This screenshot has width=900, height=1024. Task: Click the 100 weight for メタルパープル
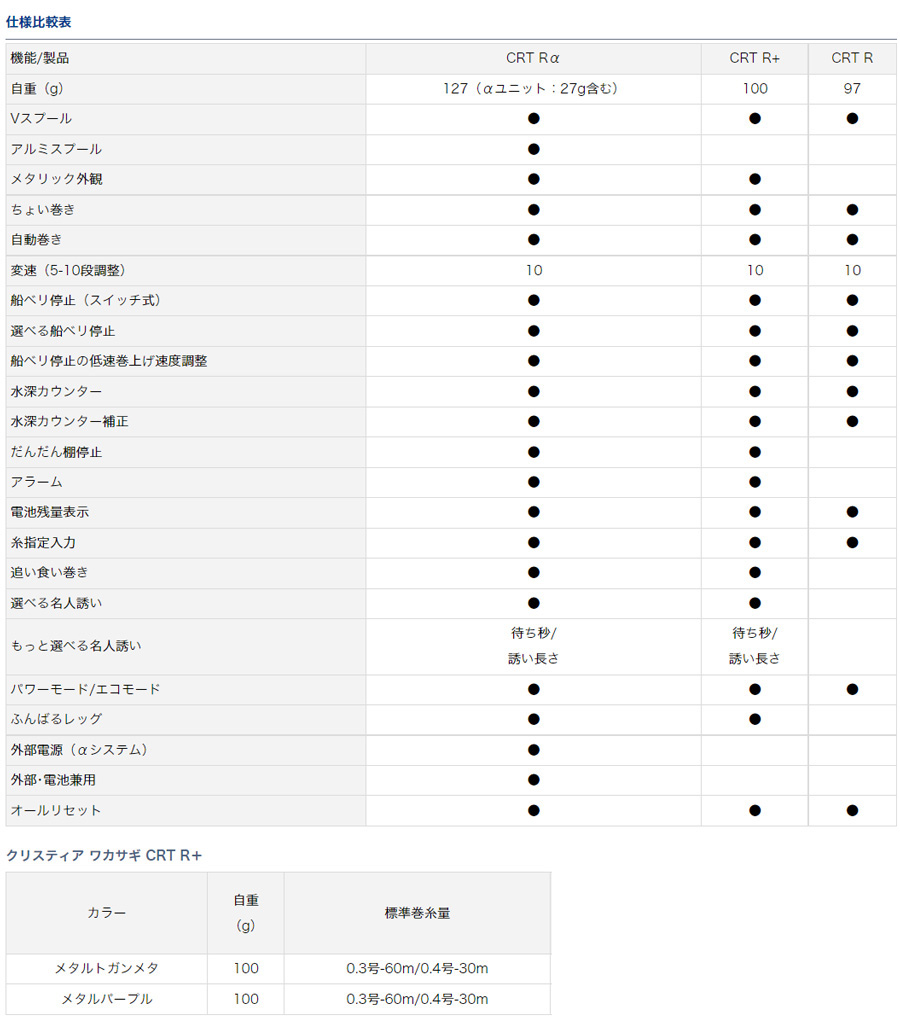coord(246,999)
